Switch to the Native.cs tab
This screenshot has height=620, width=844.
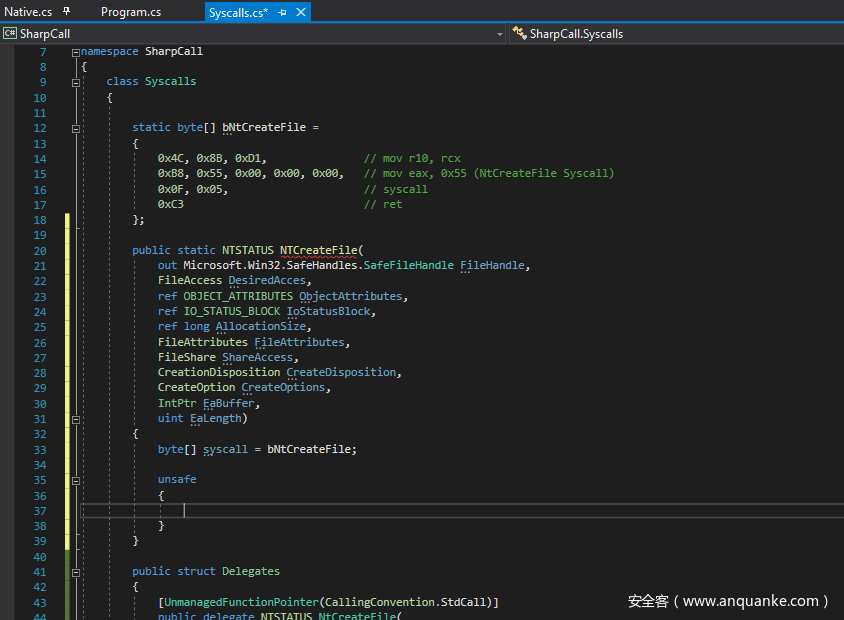[28, 12]
